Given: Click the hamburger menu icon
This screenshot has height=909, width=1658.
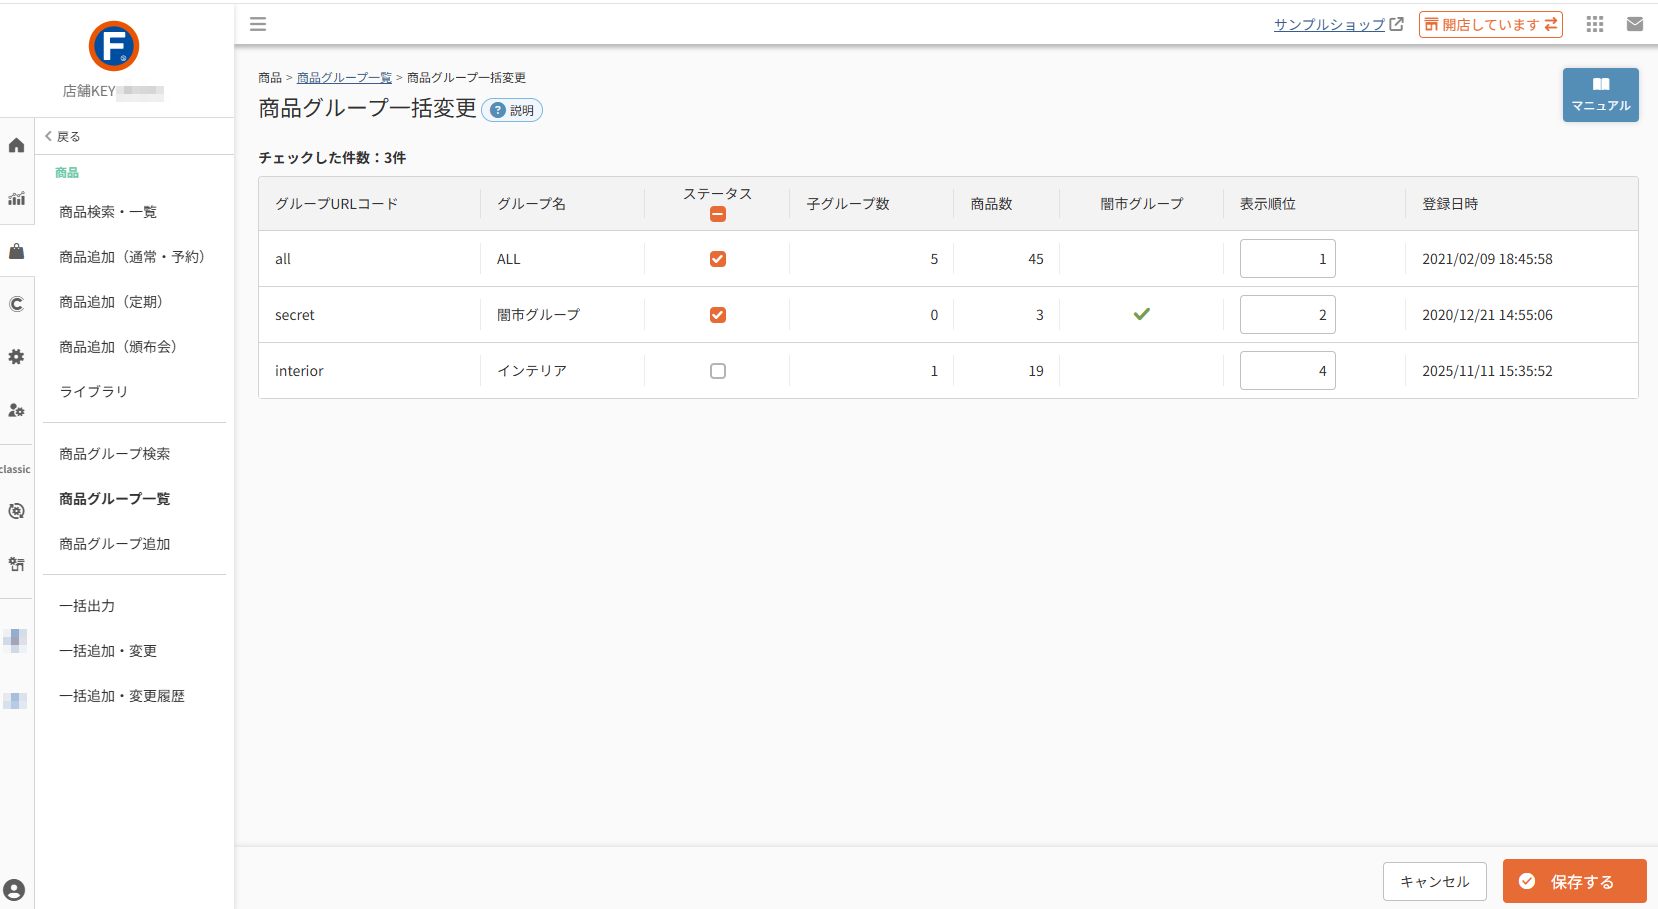Looking at the screenshot, I should [x=258, y=24].
